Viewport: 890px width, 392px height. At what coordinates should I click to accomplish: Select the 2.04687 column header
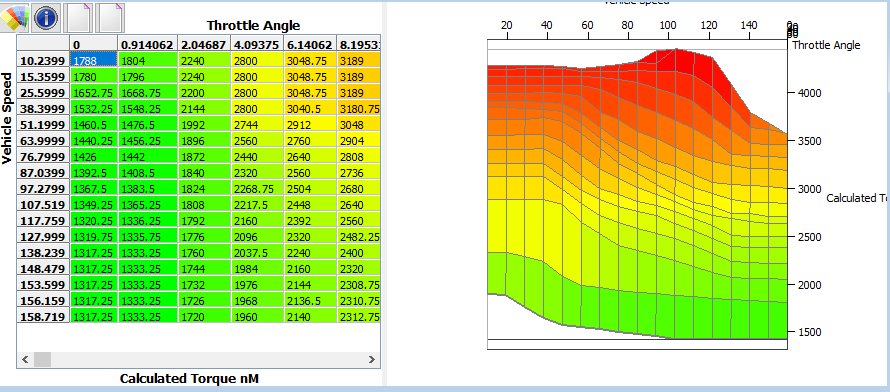tap(204, 44)
